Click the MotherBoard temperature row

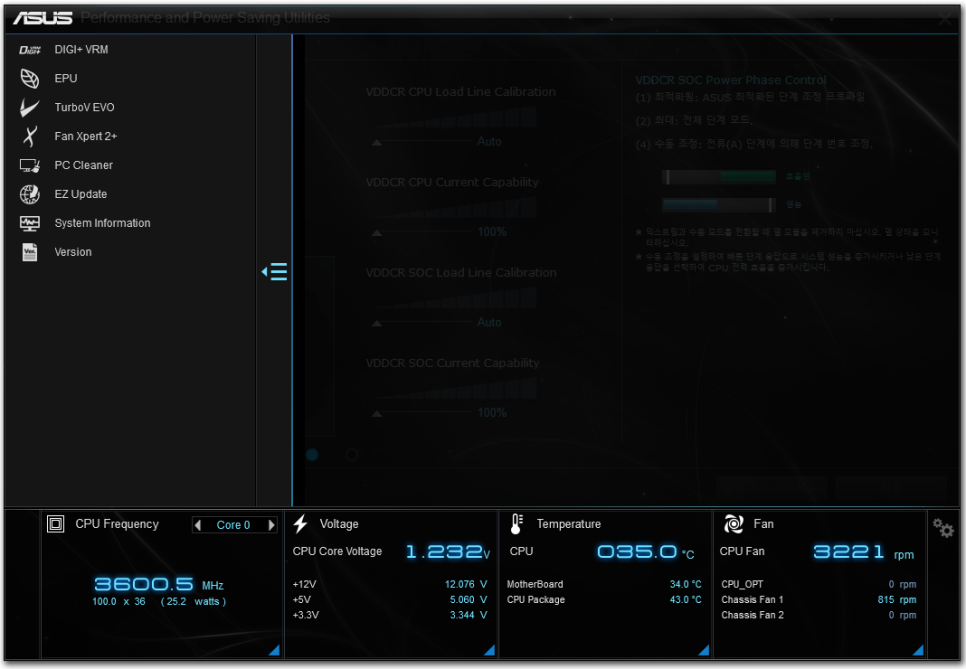[604, 584]
